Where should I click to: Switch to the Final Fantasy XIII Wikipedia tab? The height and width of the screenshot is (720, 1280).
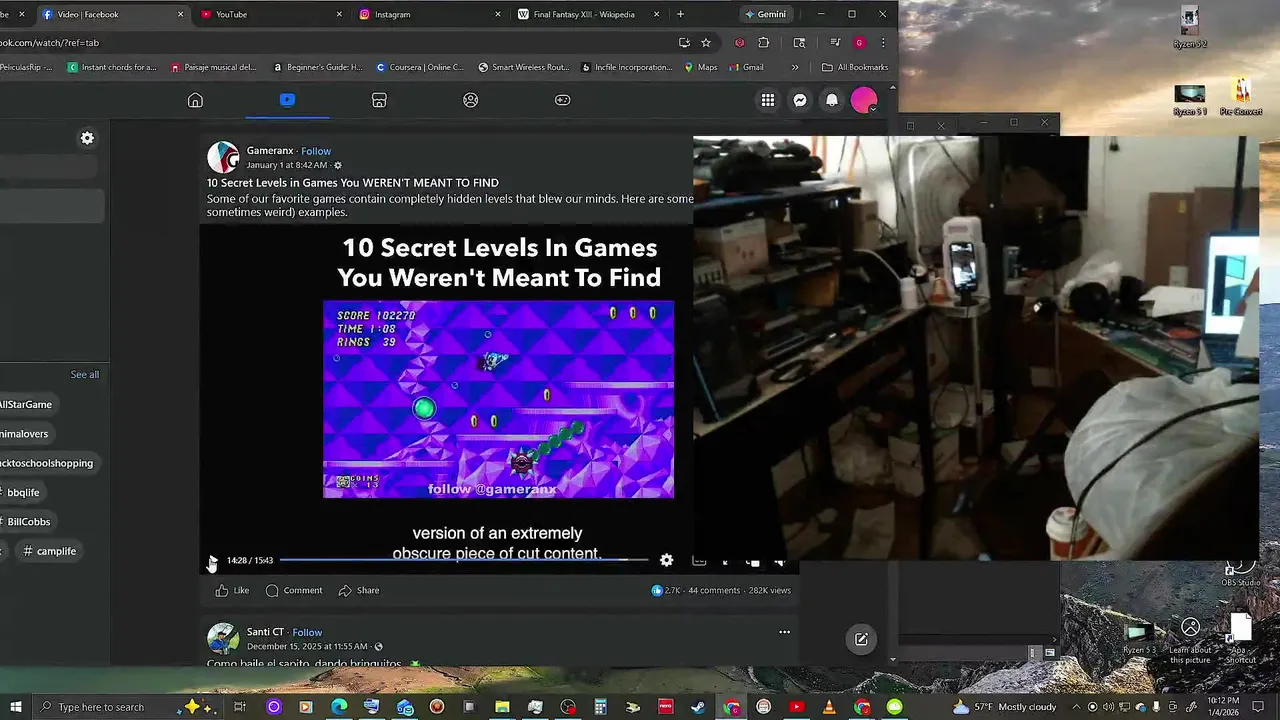coord(589,14)
